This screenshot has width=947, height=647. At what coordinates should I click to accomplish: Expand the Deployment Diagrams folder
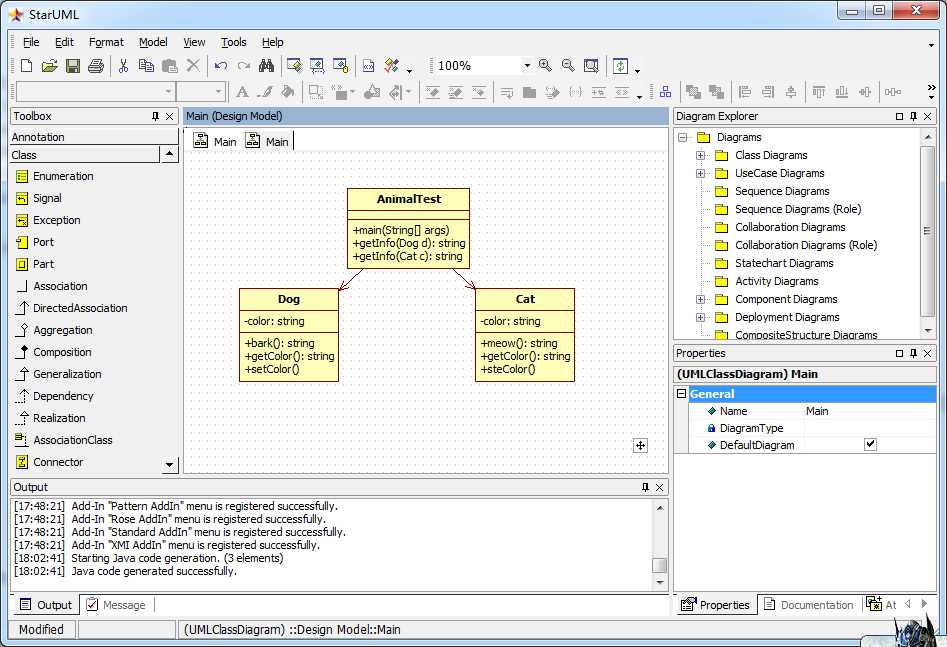[701, 317]
